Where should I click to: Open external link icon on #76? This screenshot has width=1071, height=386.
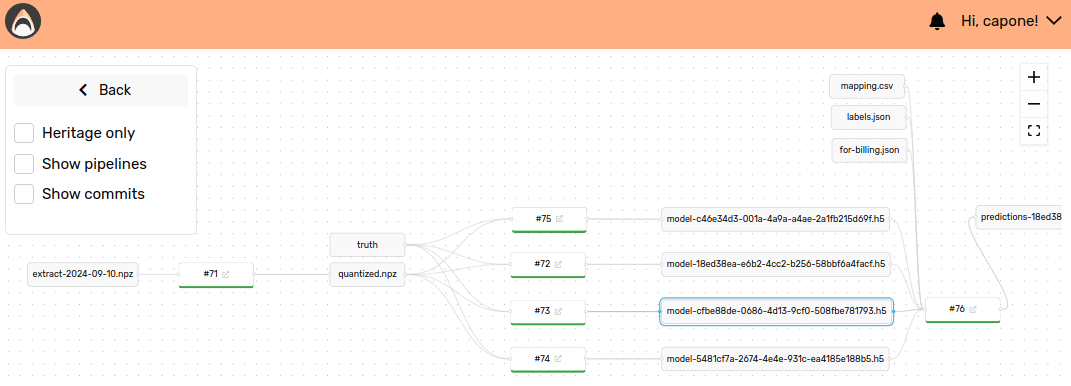(x=973, y=309)
